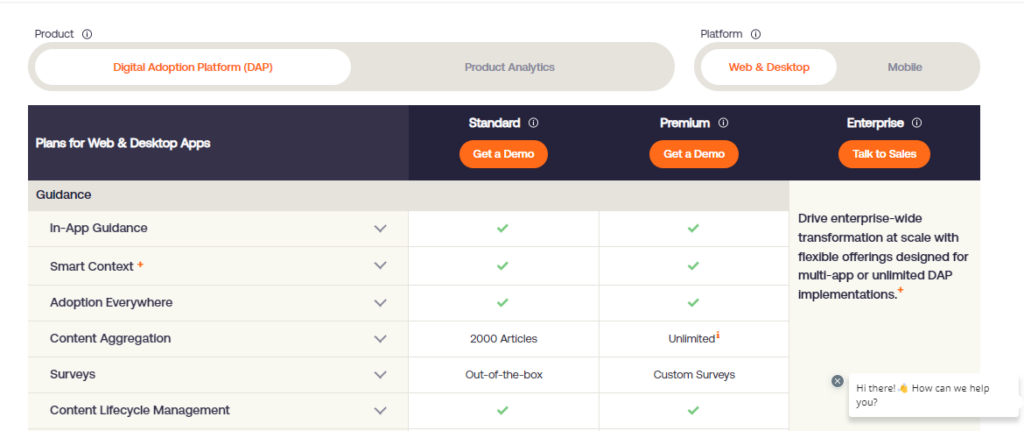Click the 'Surveys' row label
Screen dimensions: 1024x431
(72, 374)
